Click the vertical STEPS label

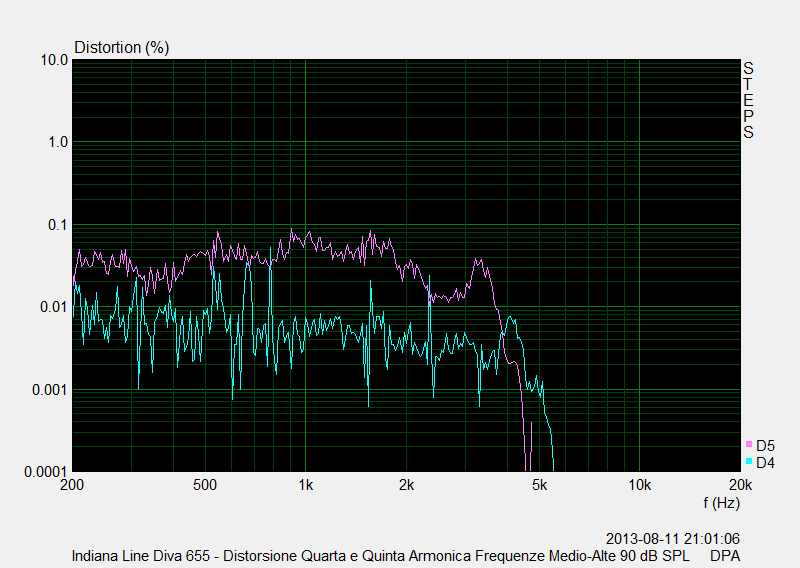pyautogui.click(x=748, y=101)
